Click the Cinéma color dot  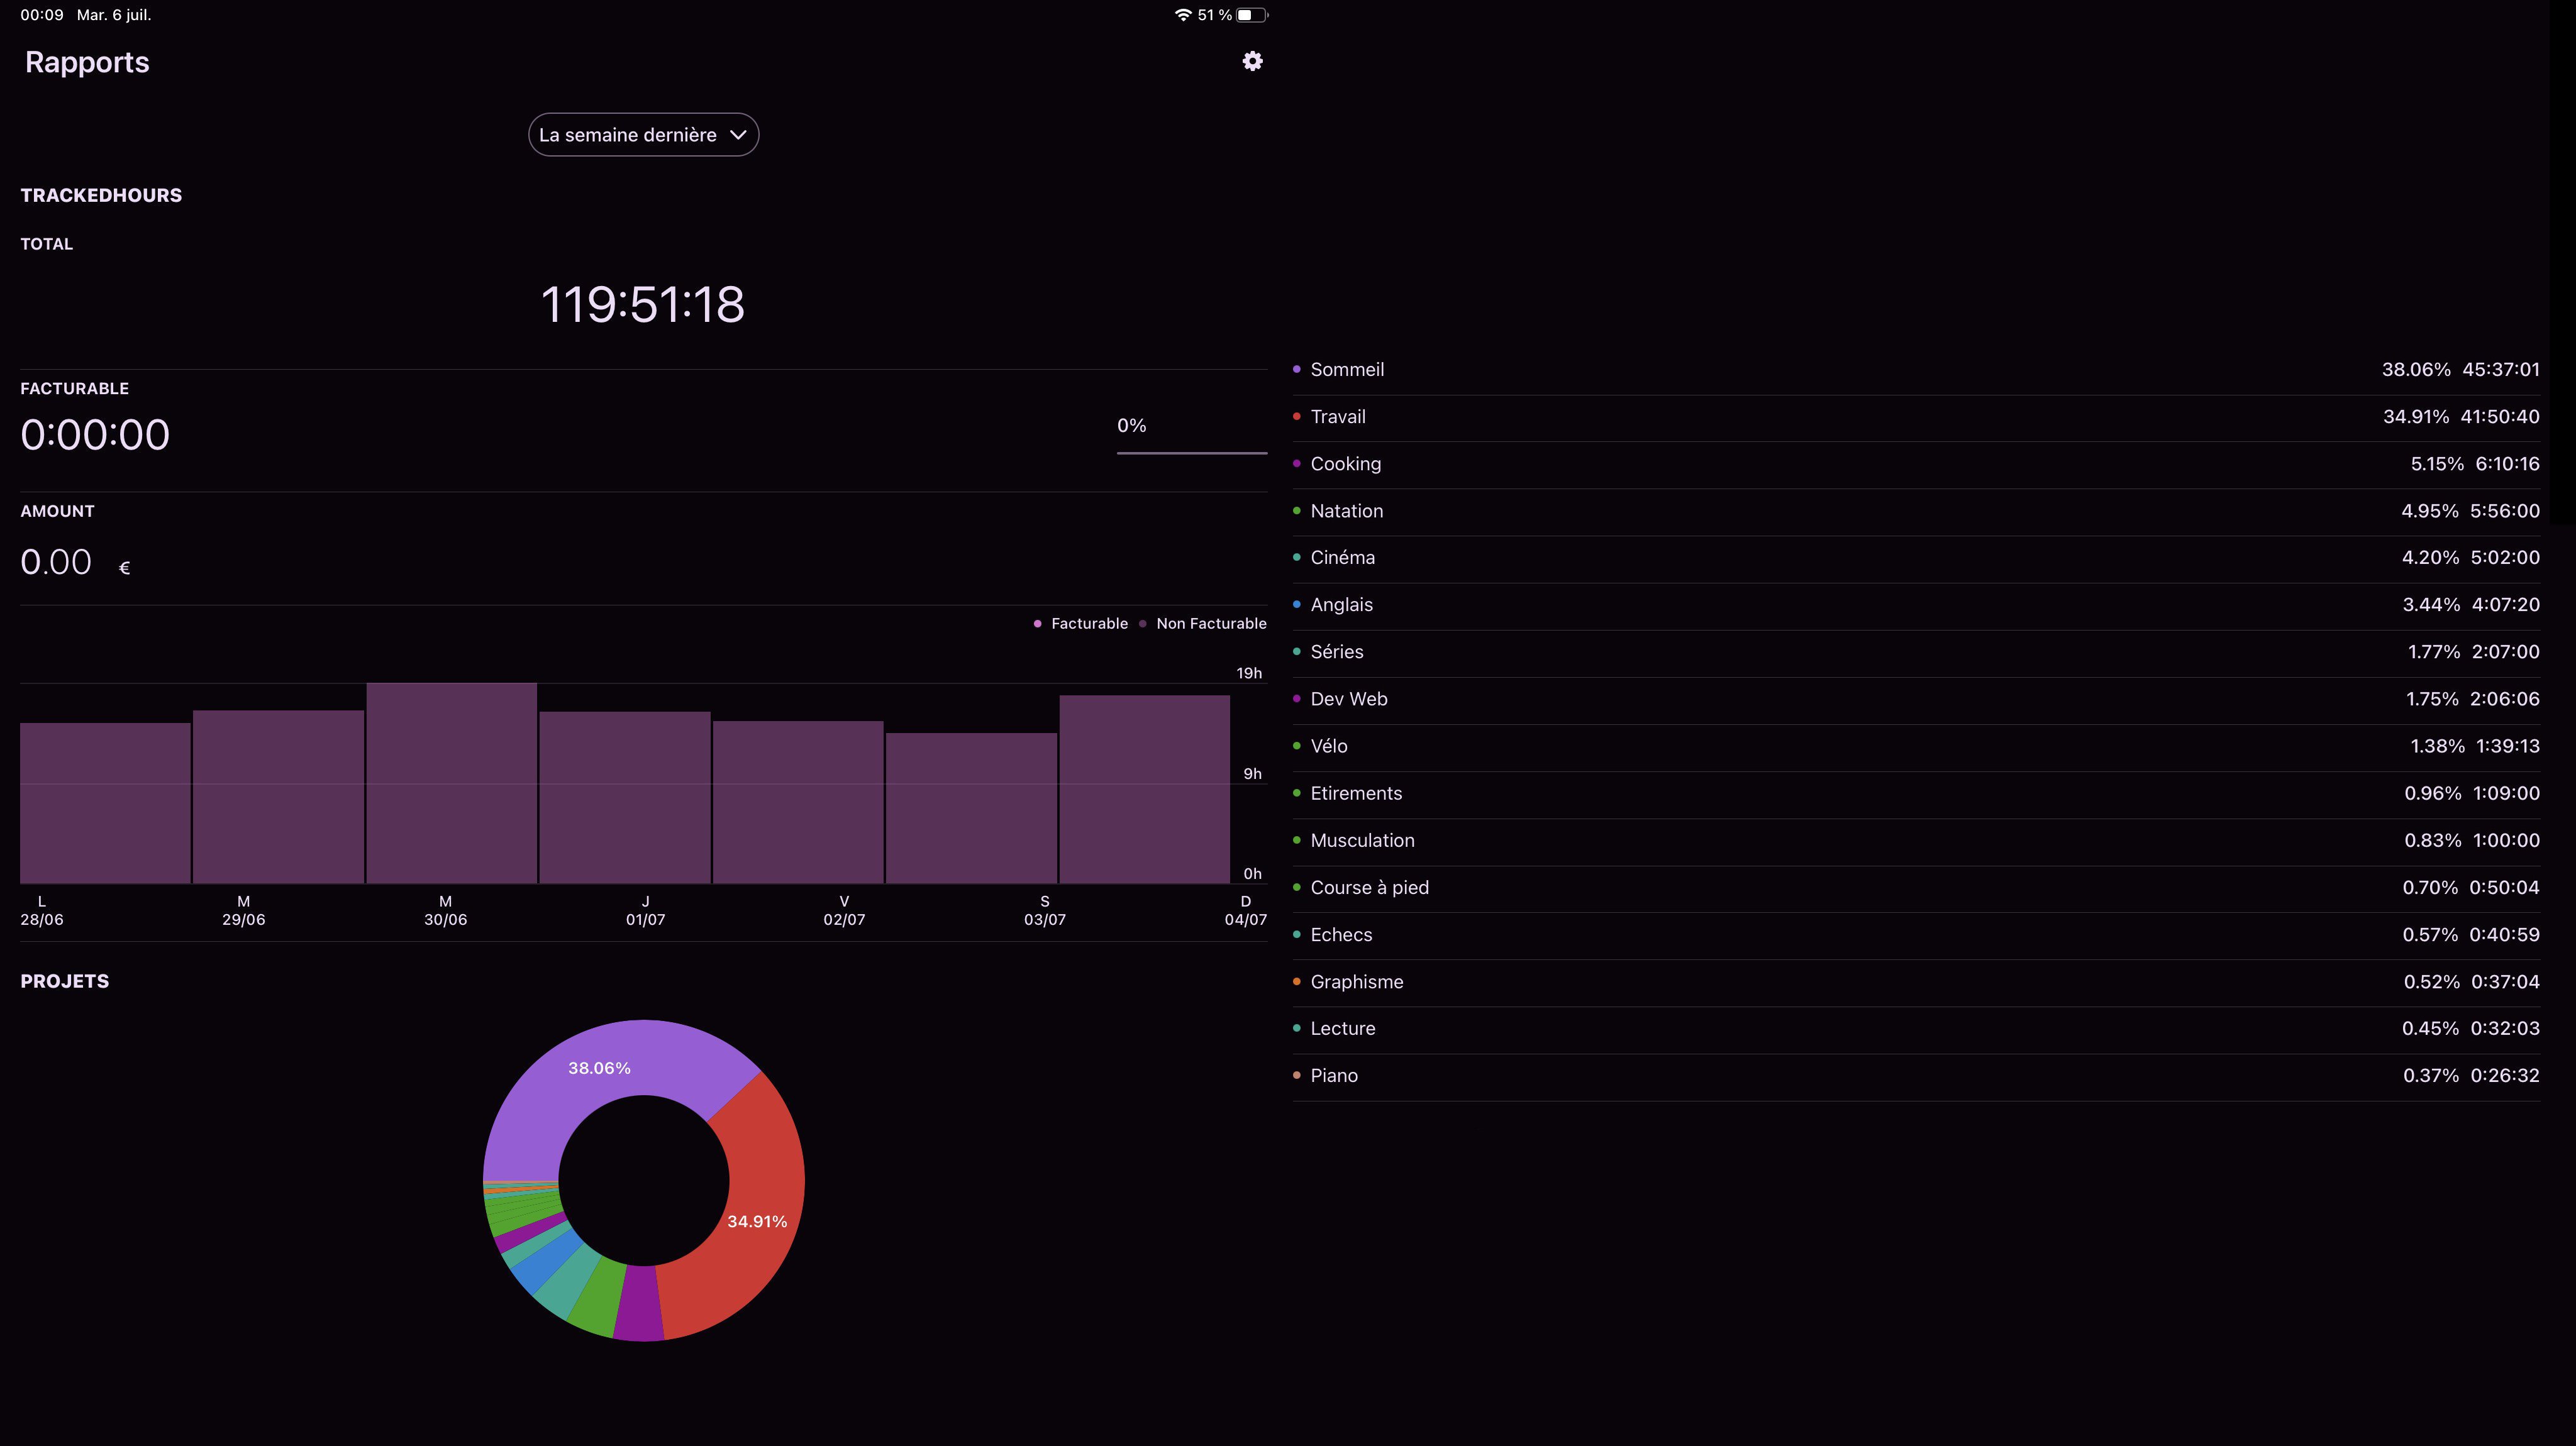pyautogui.click(x=1297, y=558)
